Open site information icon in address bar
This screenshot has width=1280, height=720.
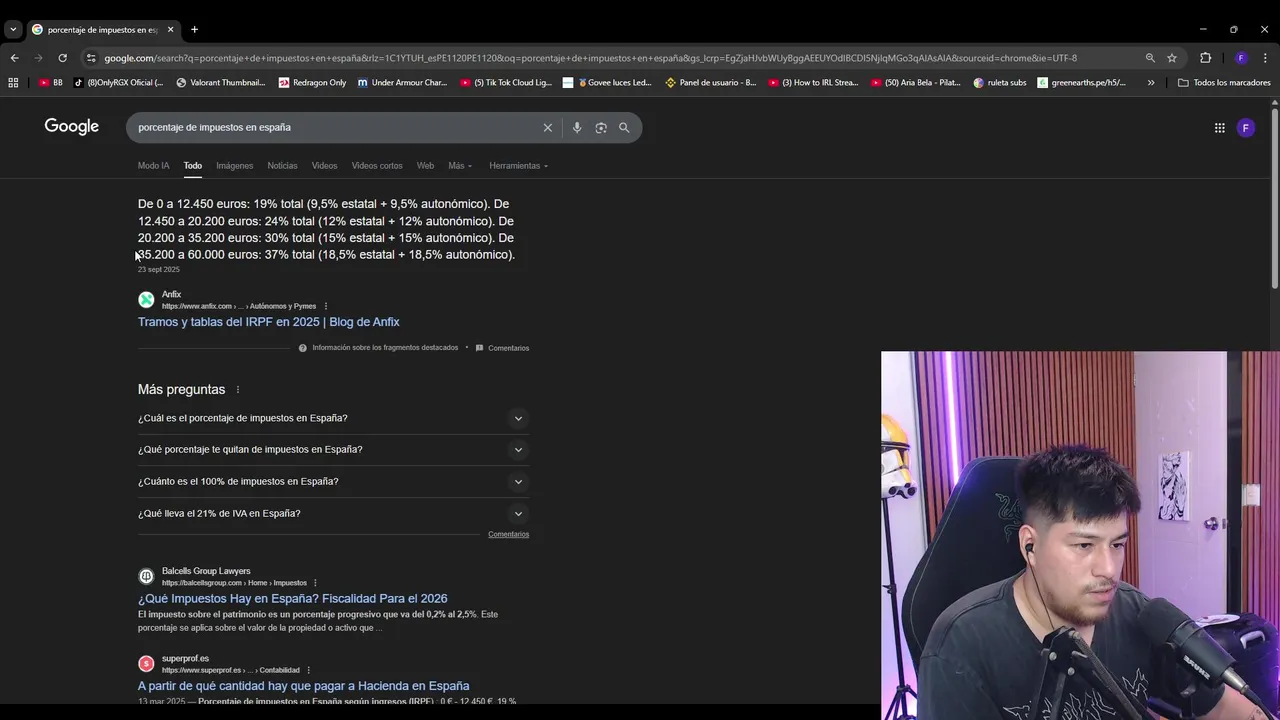(91, 58)
